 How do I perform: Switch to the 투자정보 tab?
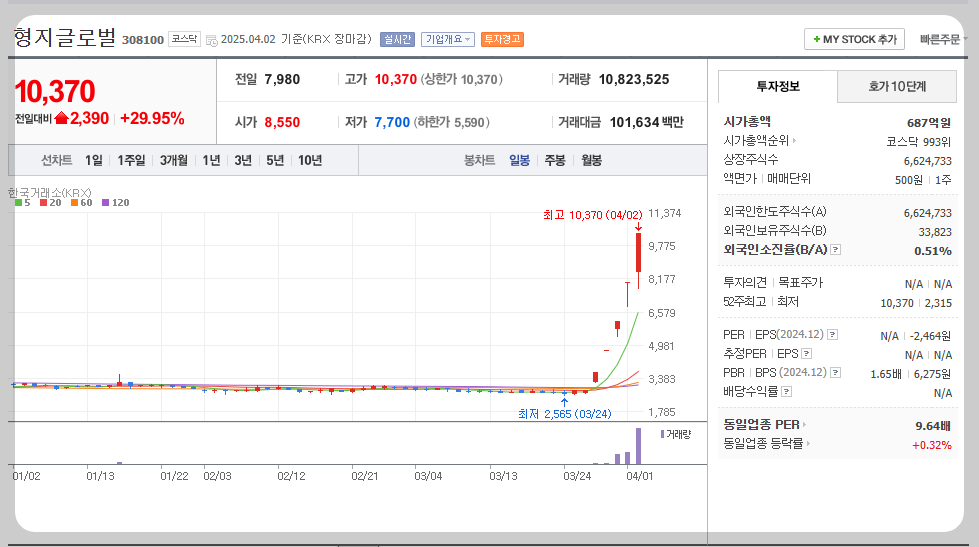[x=777, y=86]
